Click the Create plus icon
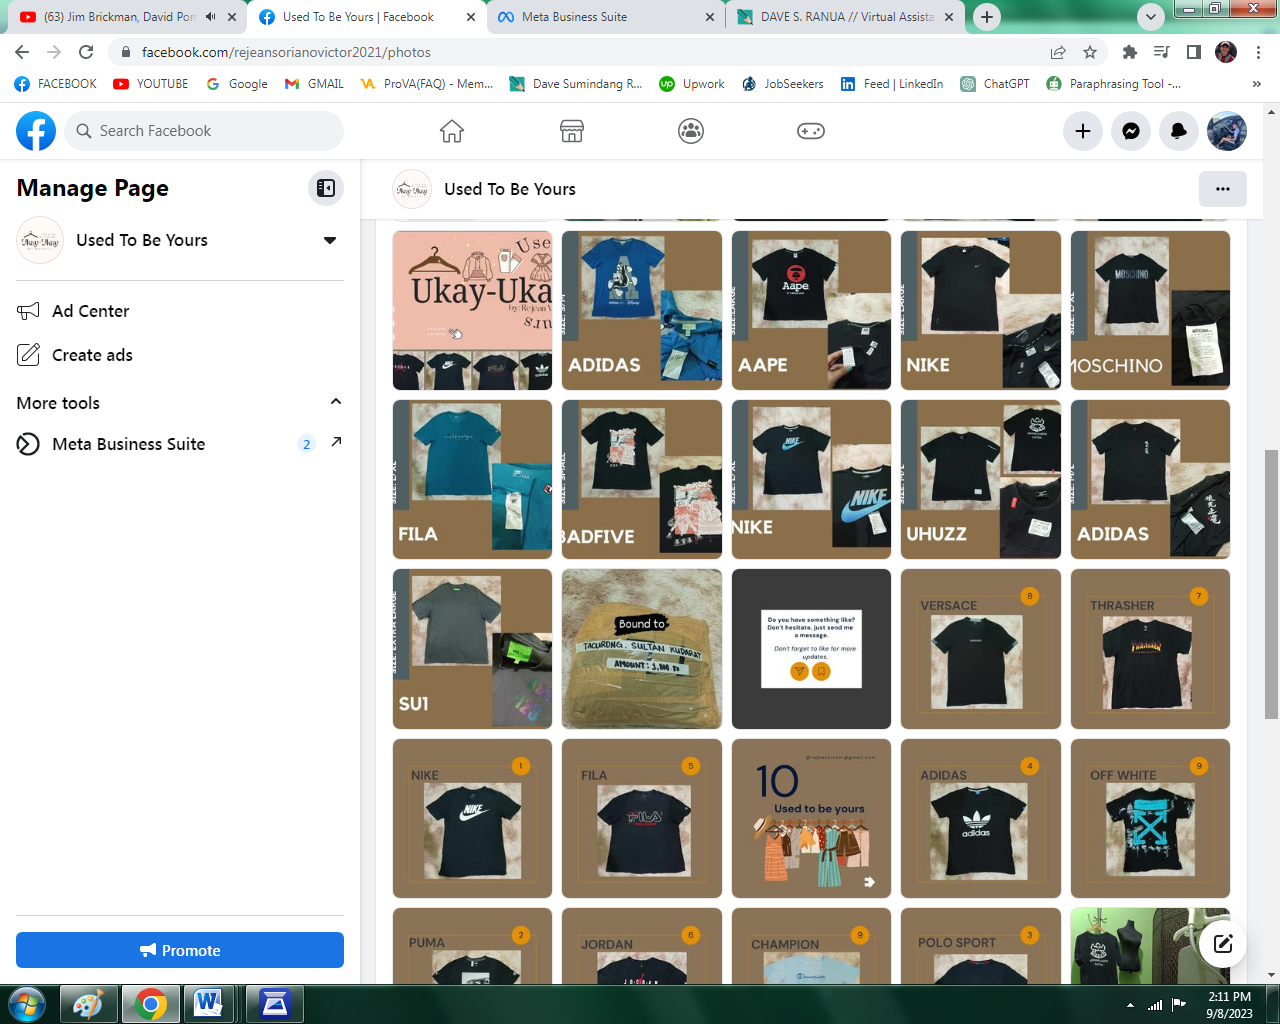Image resolution: width=1280 pixels, height=1024 pixels. pyautogui.click(x=1083, y=131)
